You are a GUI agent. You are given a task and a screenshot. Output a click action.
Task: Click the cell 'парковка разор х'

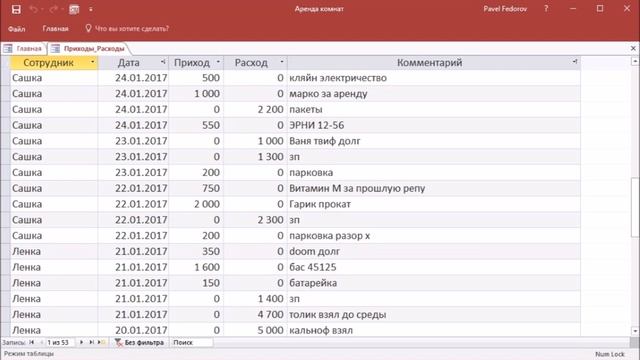pyautogui.click(x=434, y=236)
